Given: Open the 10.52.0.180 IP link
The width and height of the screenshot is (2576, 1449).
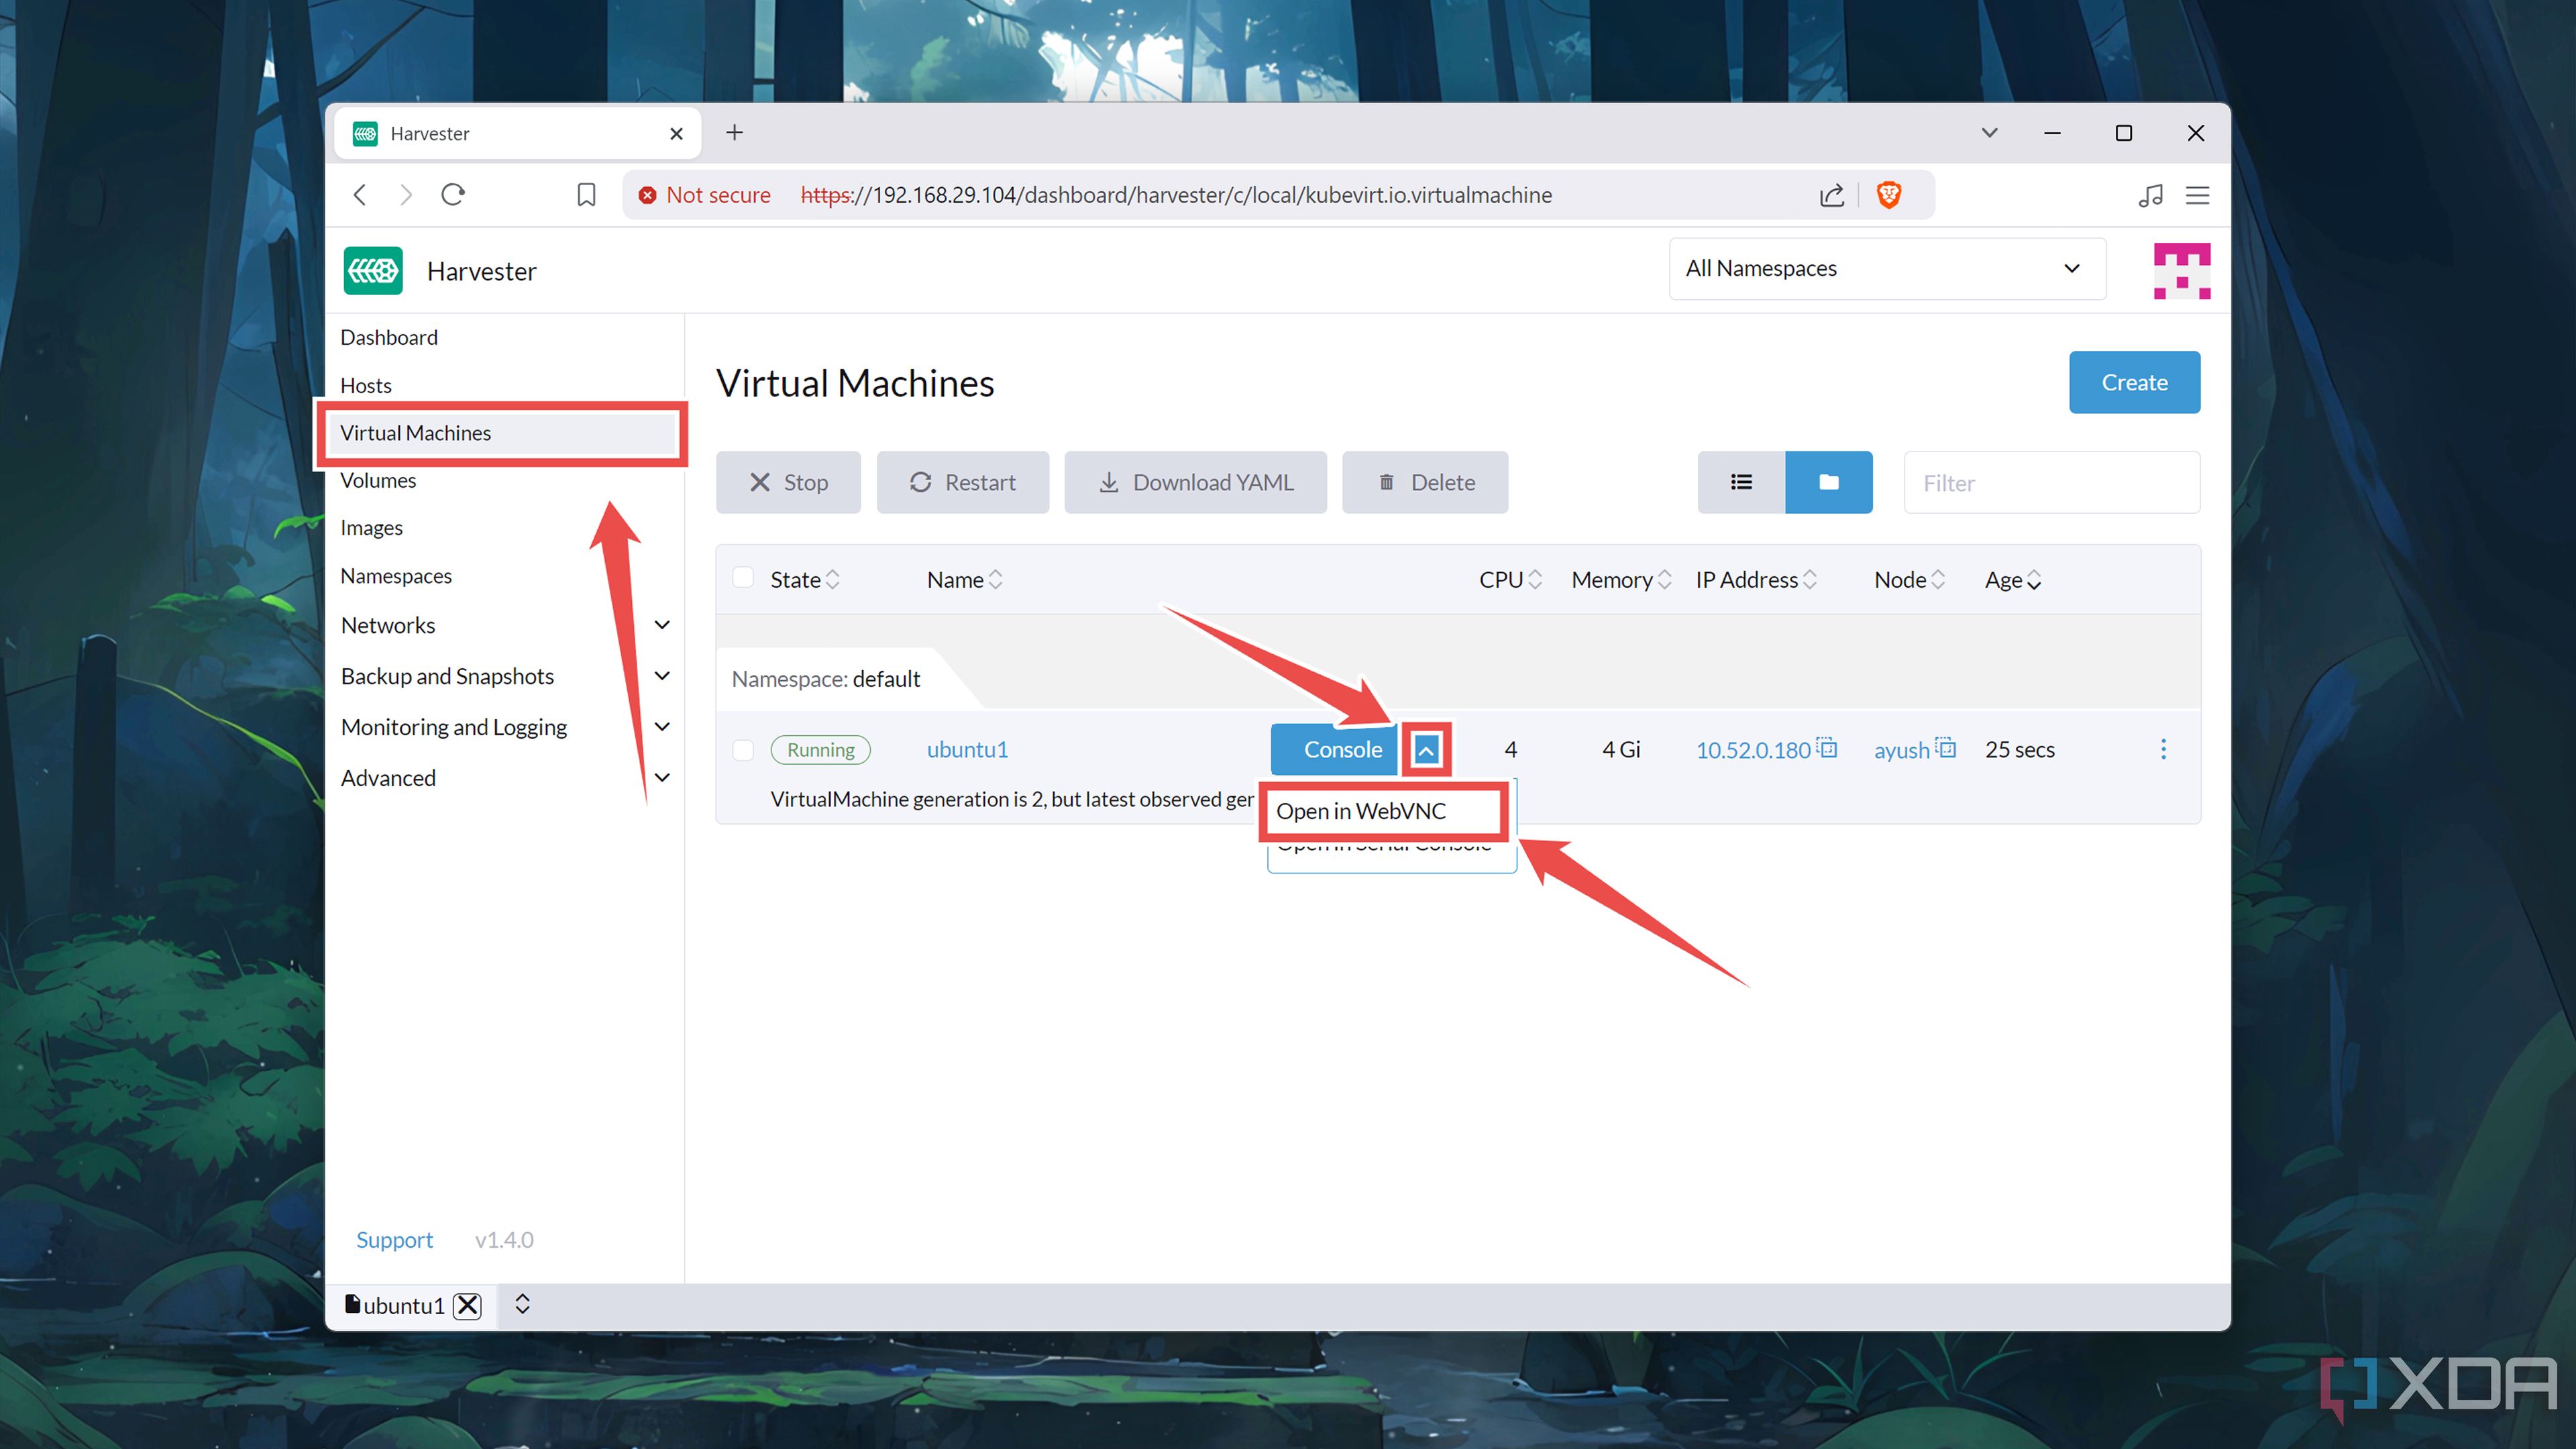Looking at the screenshot, I should (1753, 750).
